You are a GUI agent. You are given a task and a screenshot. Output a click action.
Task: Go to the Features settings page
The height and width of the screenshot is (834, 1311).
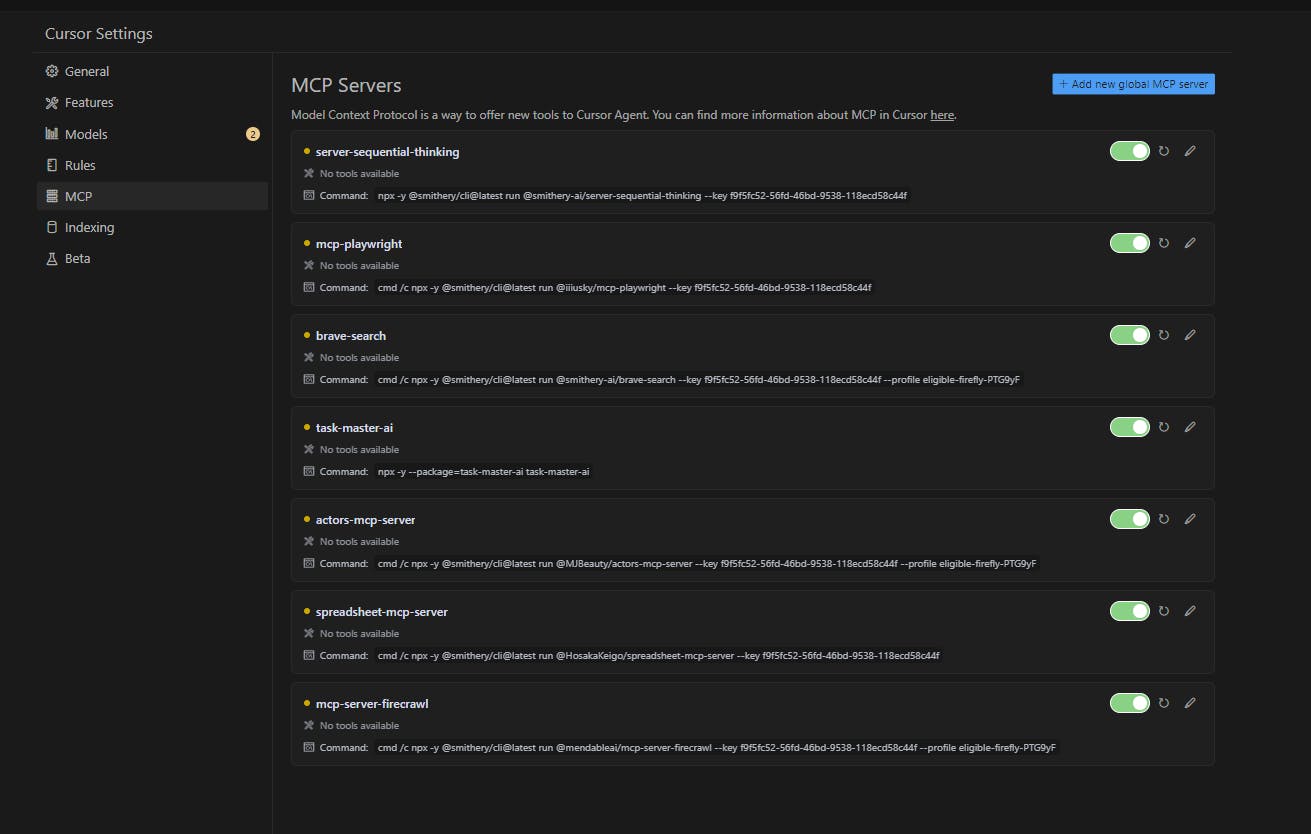[x=89, y=103]
